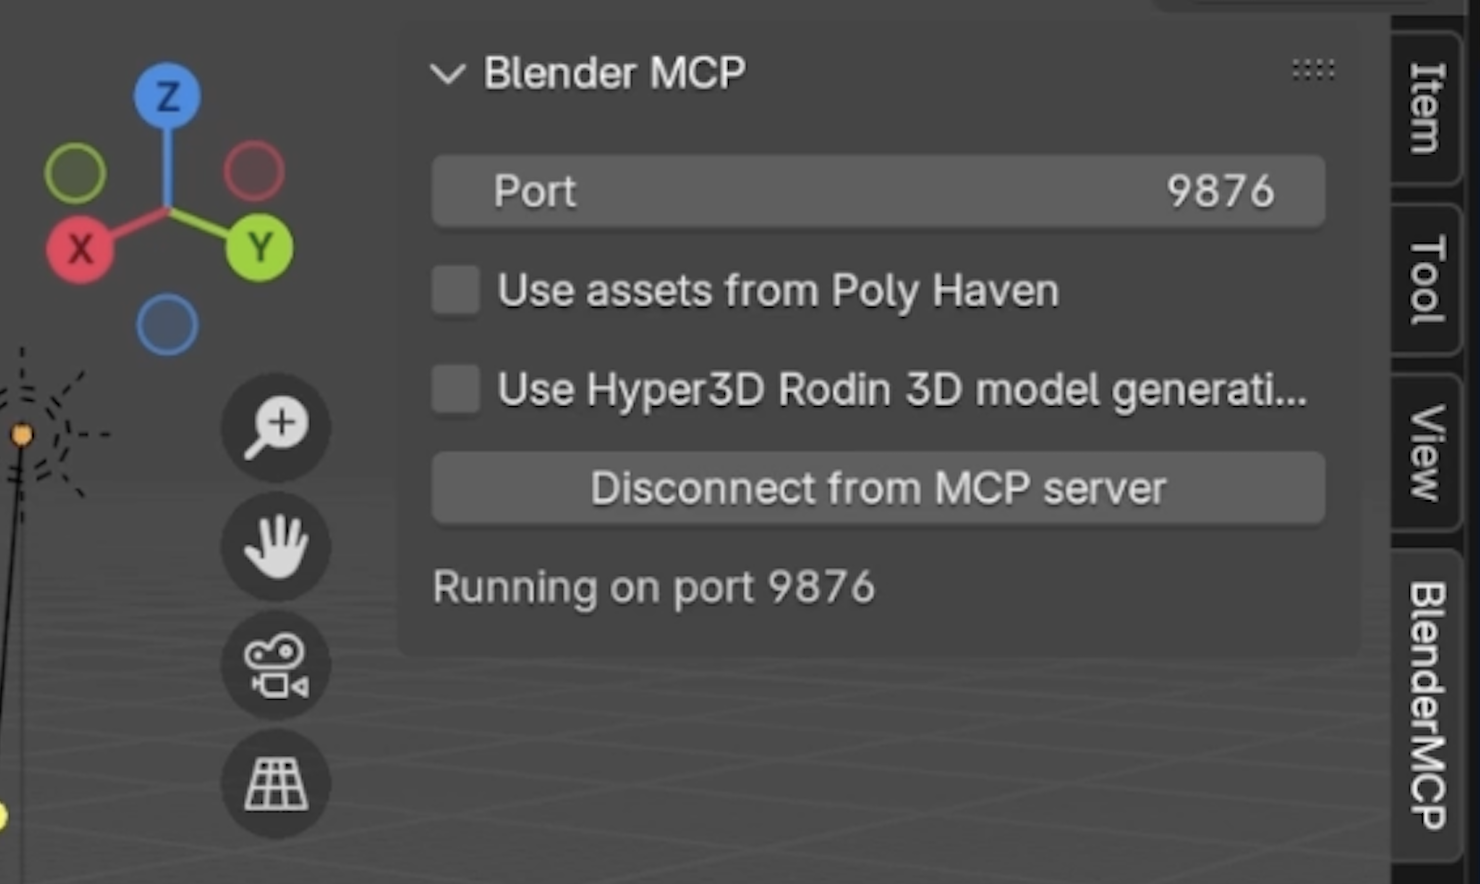The height and width of the screenshot is (884, 1480).
Task: Click the negative Z axis blue ring
Action: pos(167,325)
